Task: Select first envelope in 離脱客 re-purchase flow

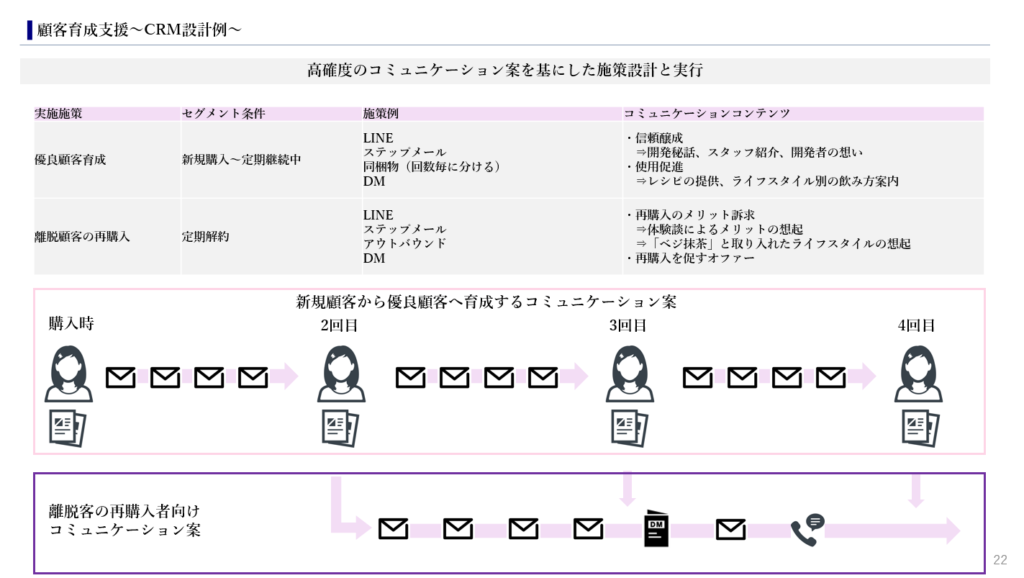Action: click(393, 529)
